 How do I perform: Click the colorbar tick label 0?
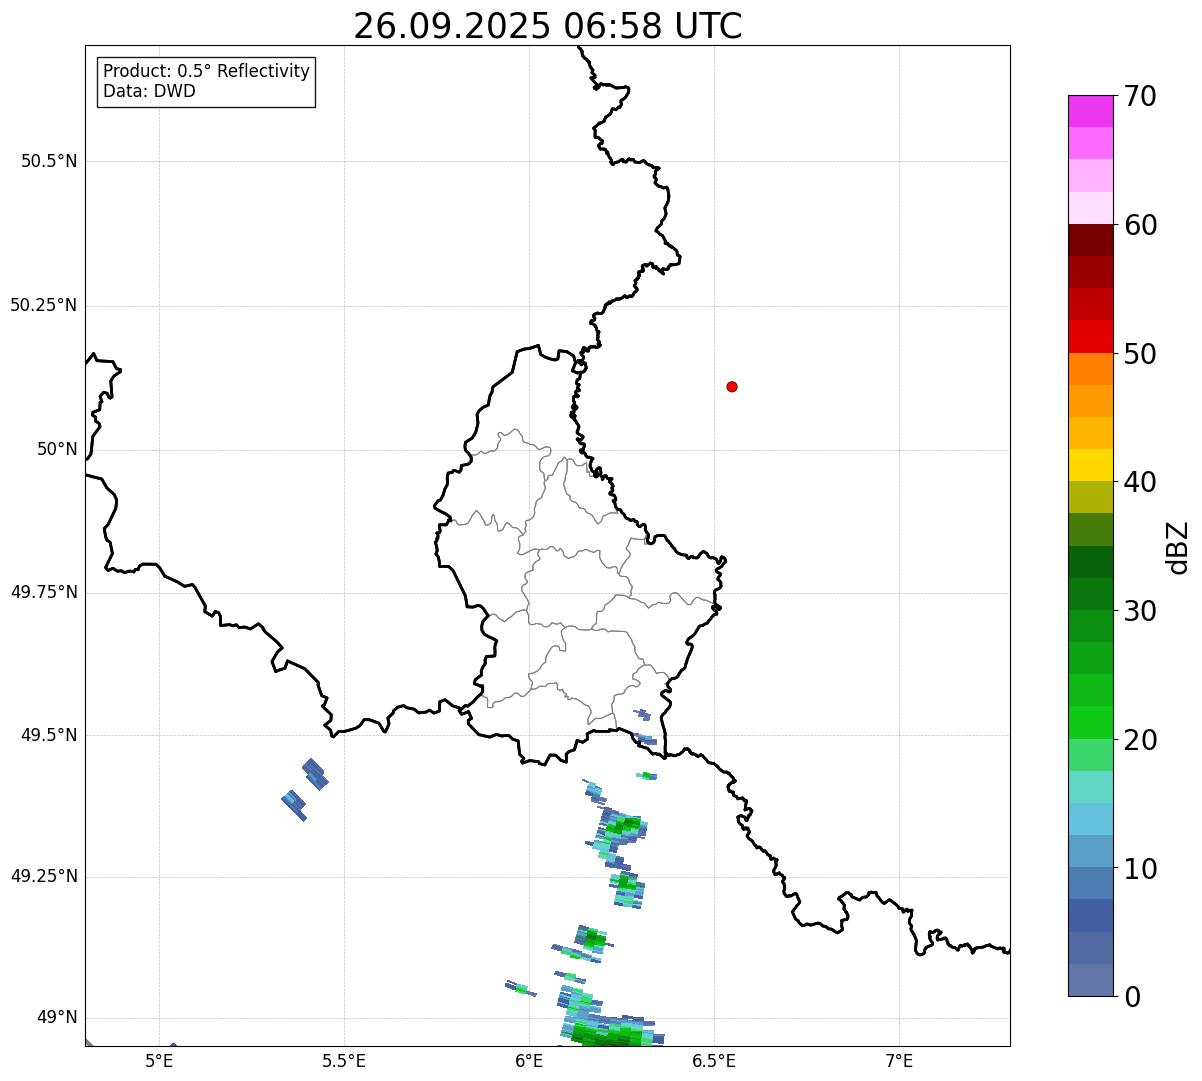[1132, 997]
